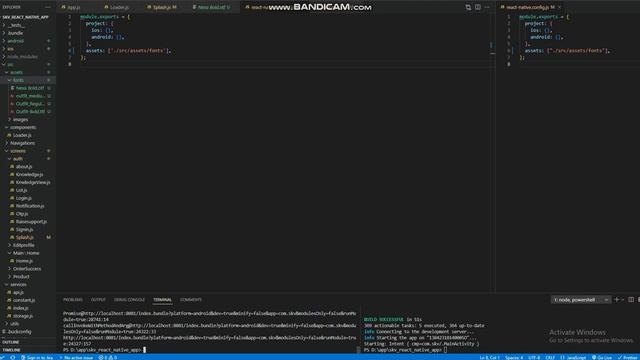640x360 pixels.
Task: Click the split terminal icon
Action: pyautogui.click(x=631, y=300)
